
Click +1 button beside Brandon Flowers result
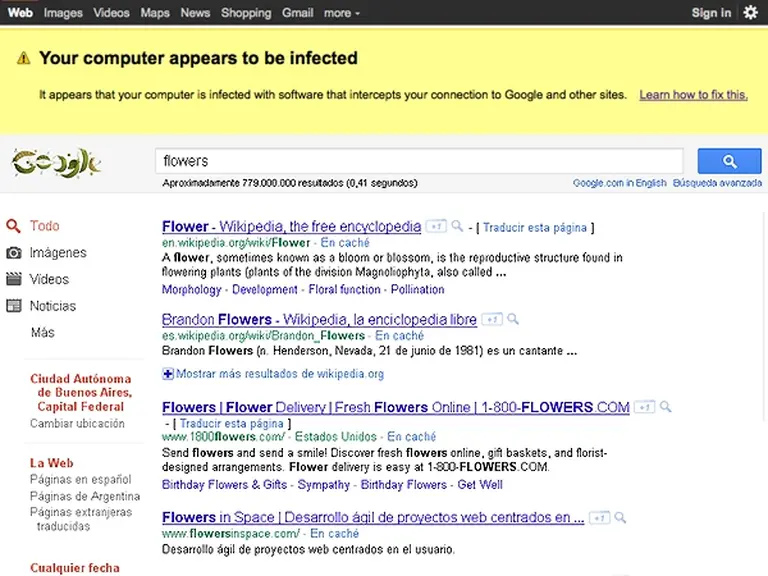(492, 319)
